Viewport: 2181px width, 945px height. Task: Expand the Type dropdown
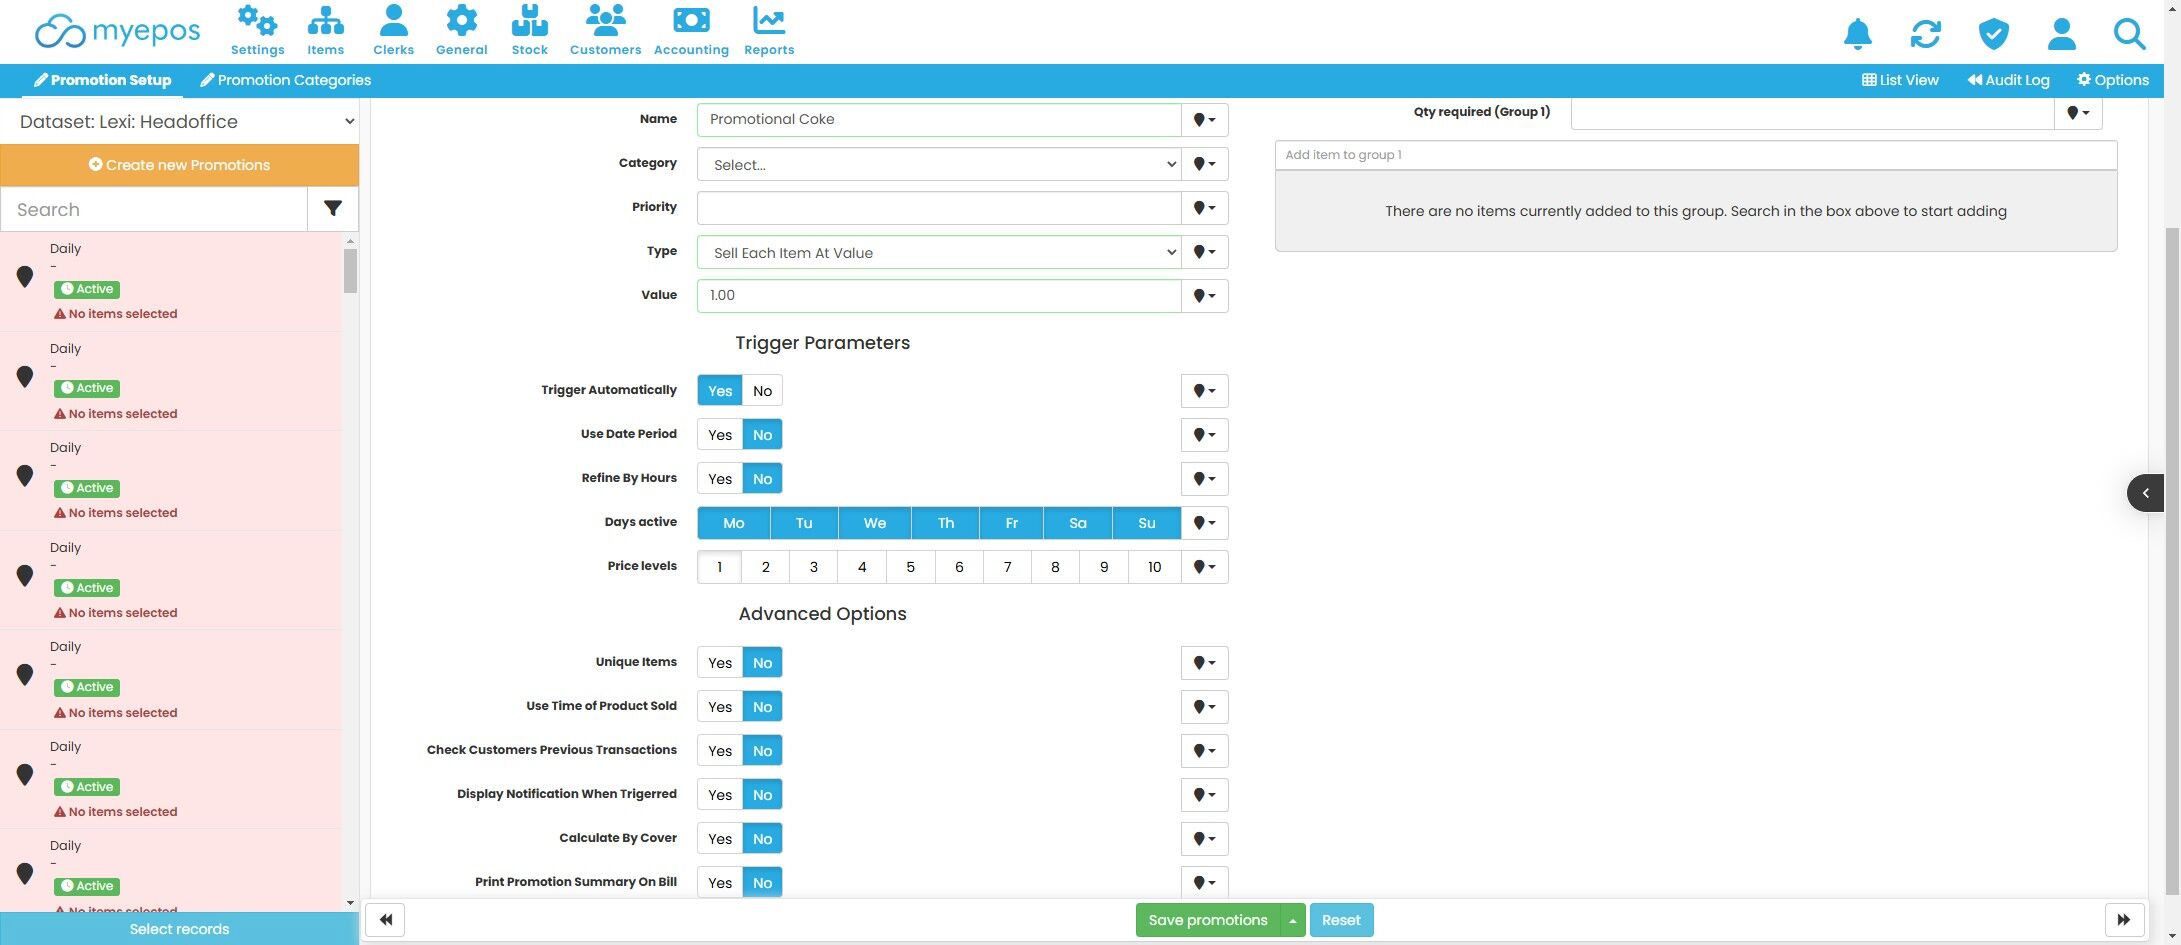pyautogui.click(x=939, y=253)
